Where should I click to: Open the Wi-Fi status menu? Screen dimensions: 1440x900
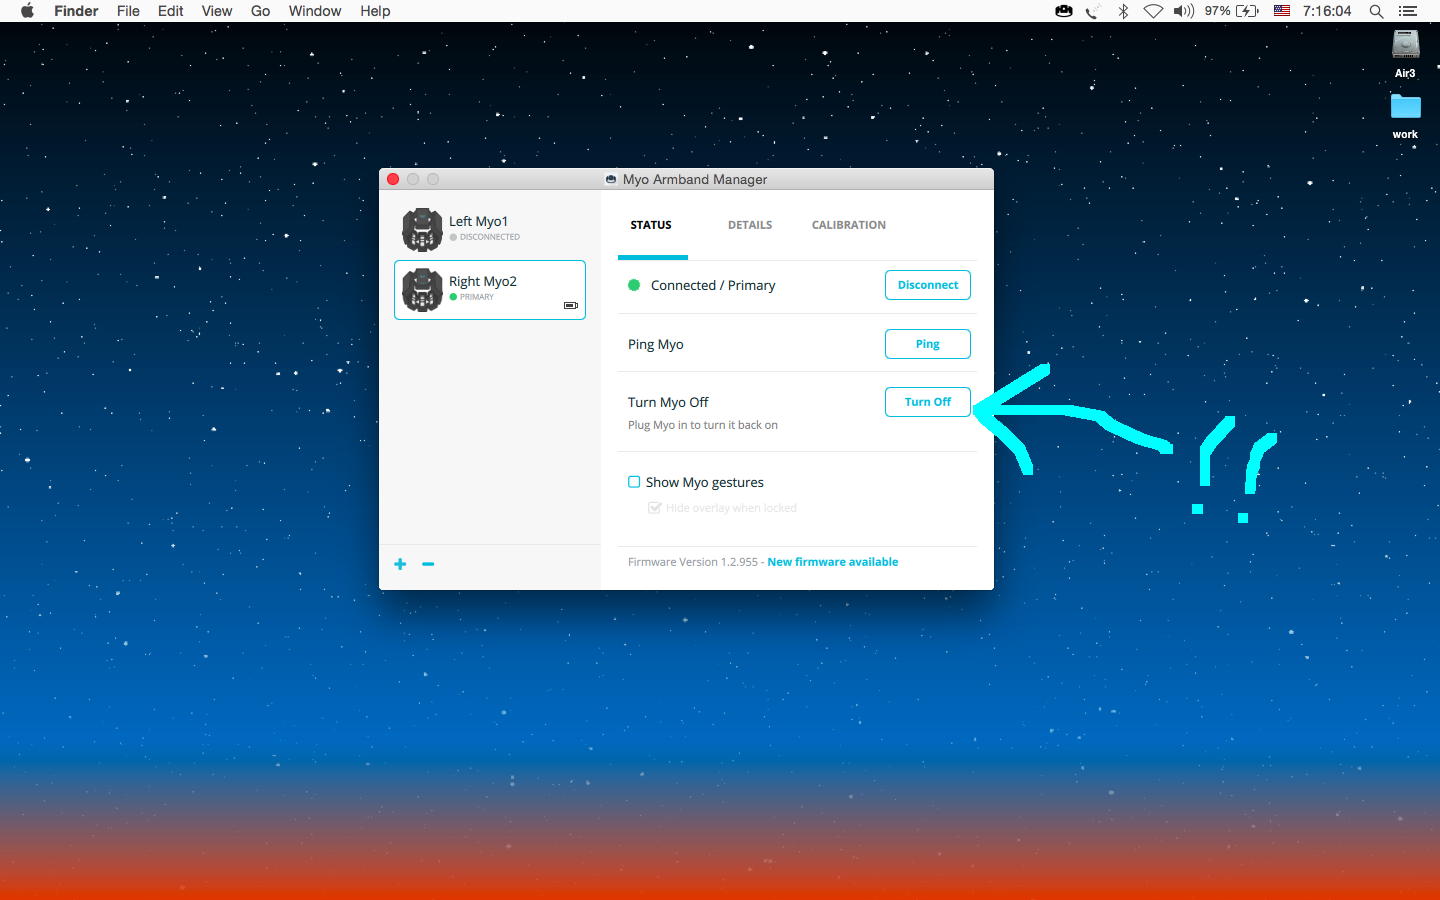click(1153, 11)
